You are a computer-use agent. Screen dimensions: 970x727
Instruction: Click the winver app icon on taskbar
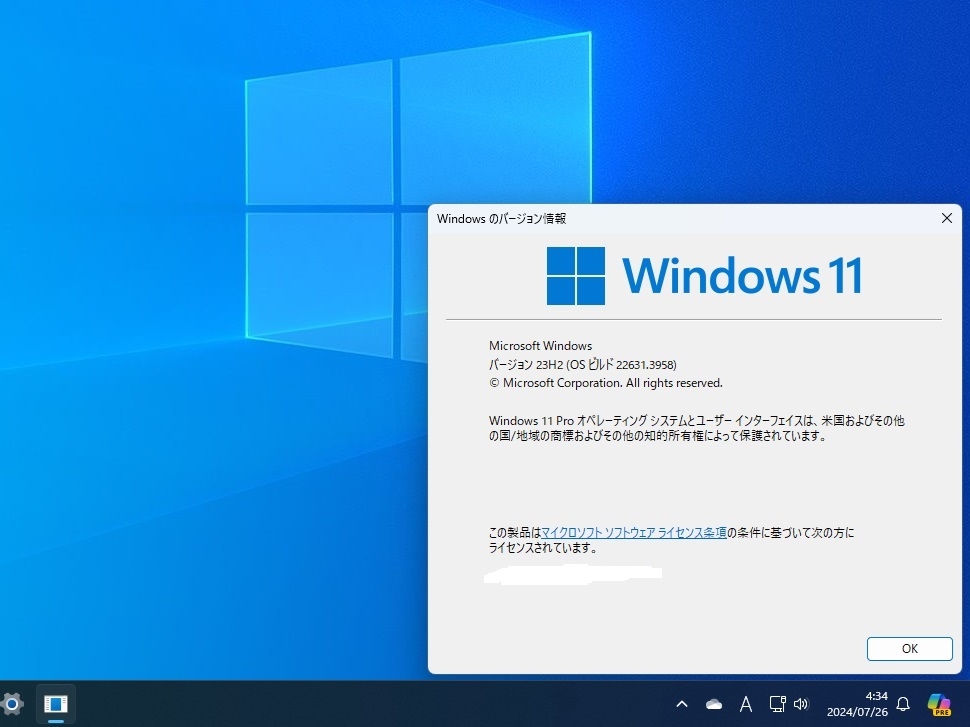point(56,704)
